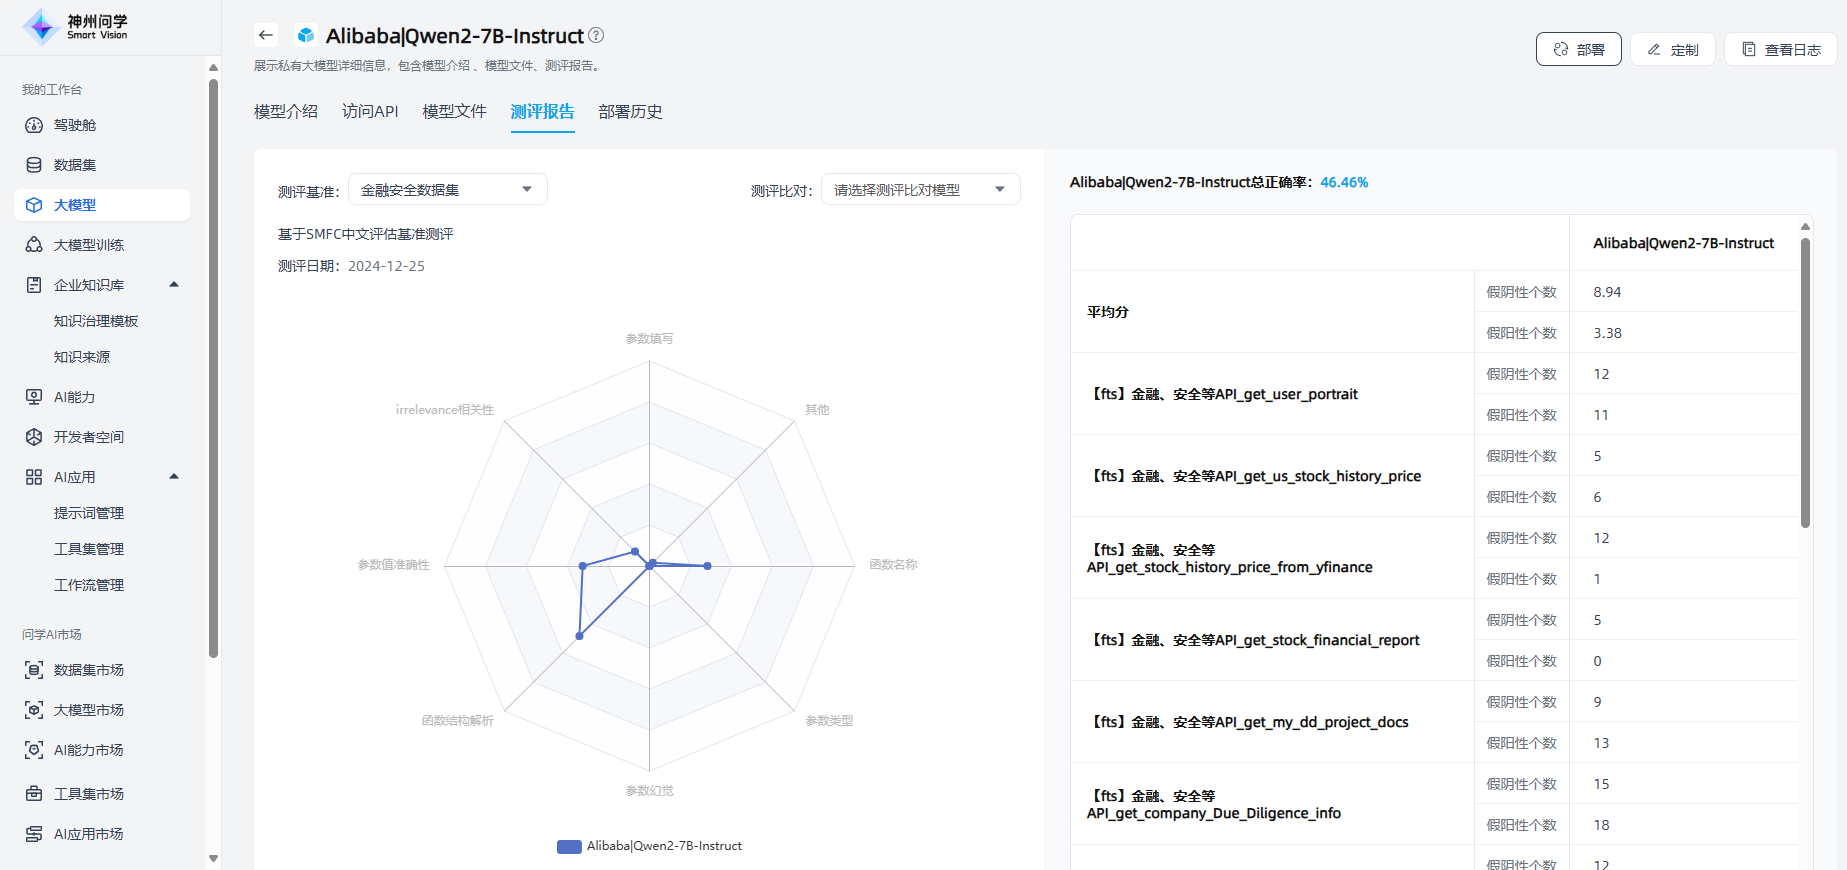Click the results table vertical scrollbar
Screen dimensions: 1847x870
[x=1805, y=380]
